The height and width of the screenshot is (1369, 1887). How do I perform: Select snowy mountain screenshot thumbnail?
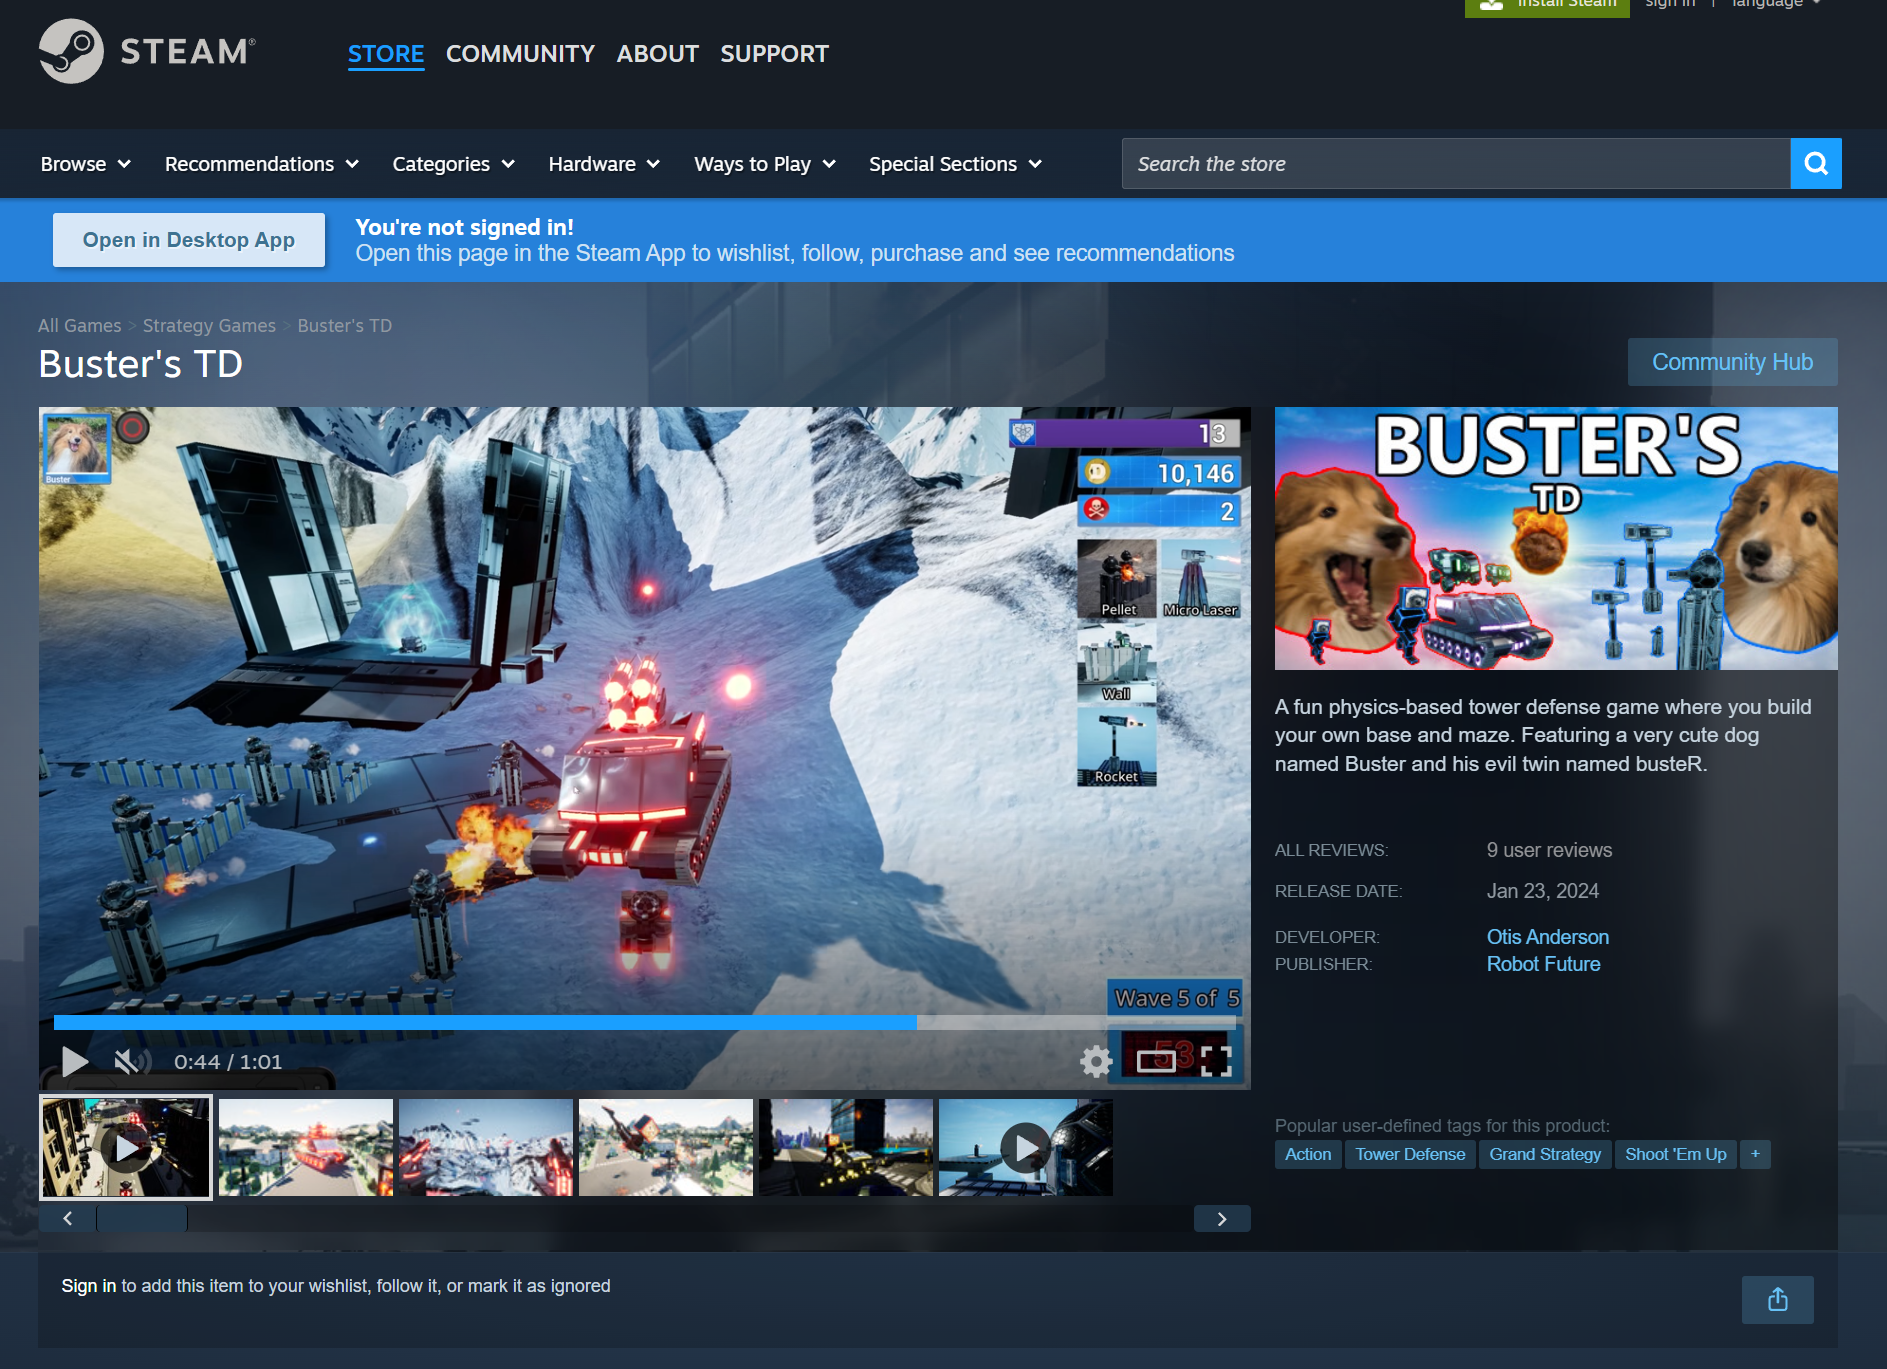[486, 1147]
